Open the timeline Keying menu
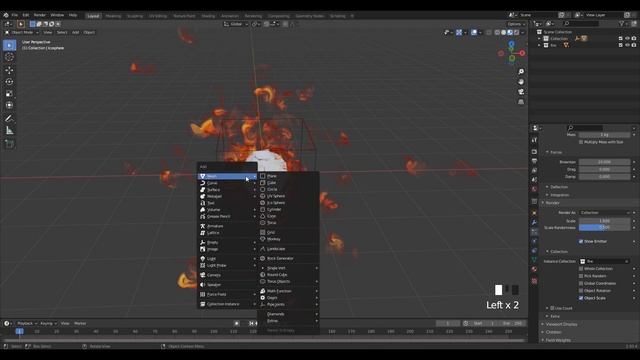Image resolution: width=640 pixels, height=360 pixels. coord(47,323)
